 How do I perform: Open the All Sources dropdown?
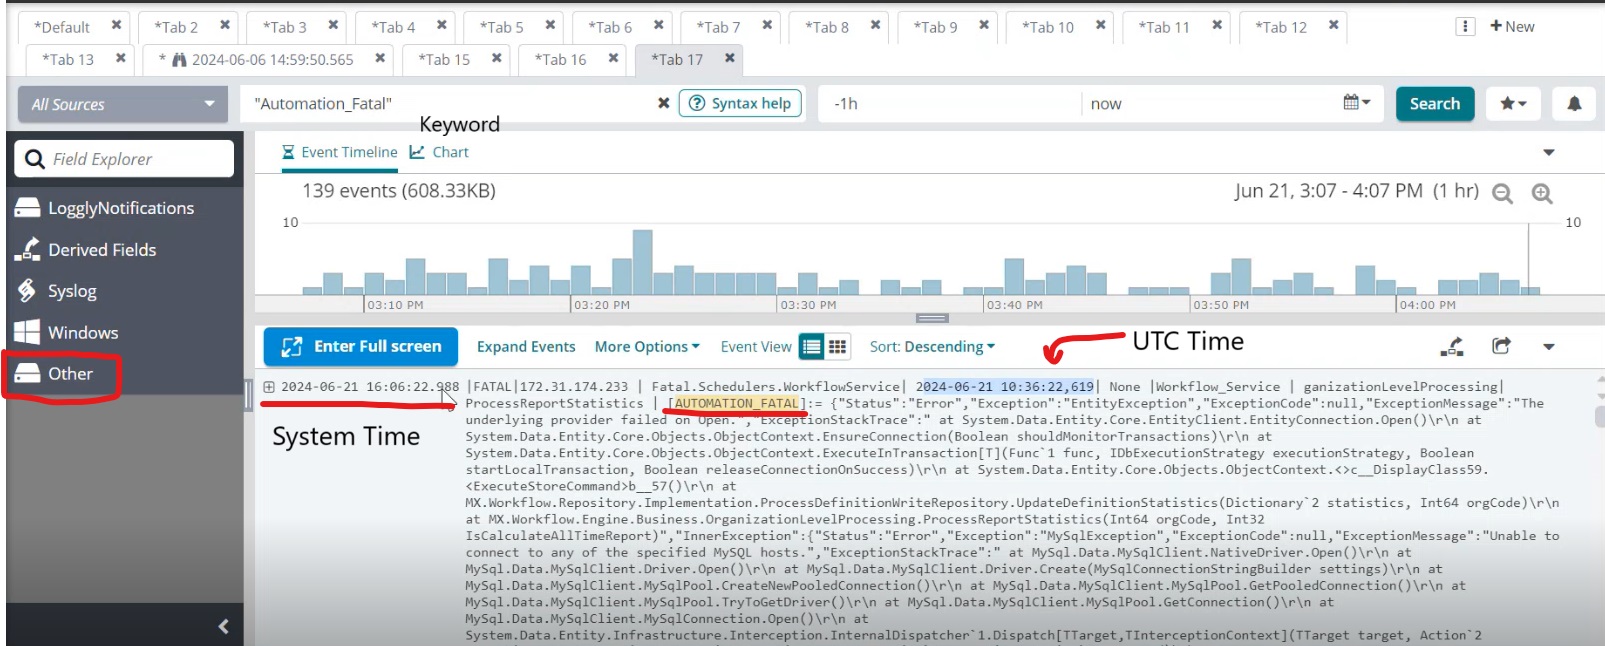[x=124, y=104]
